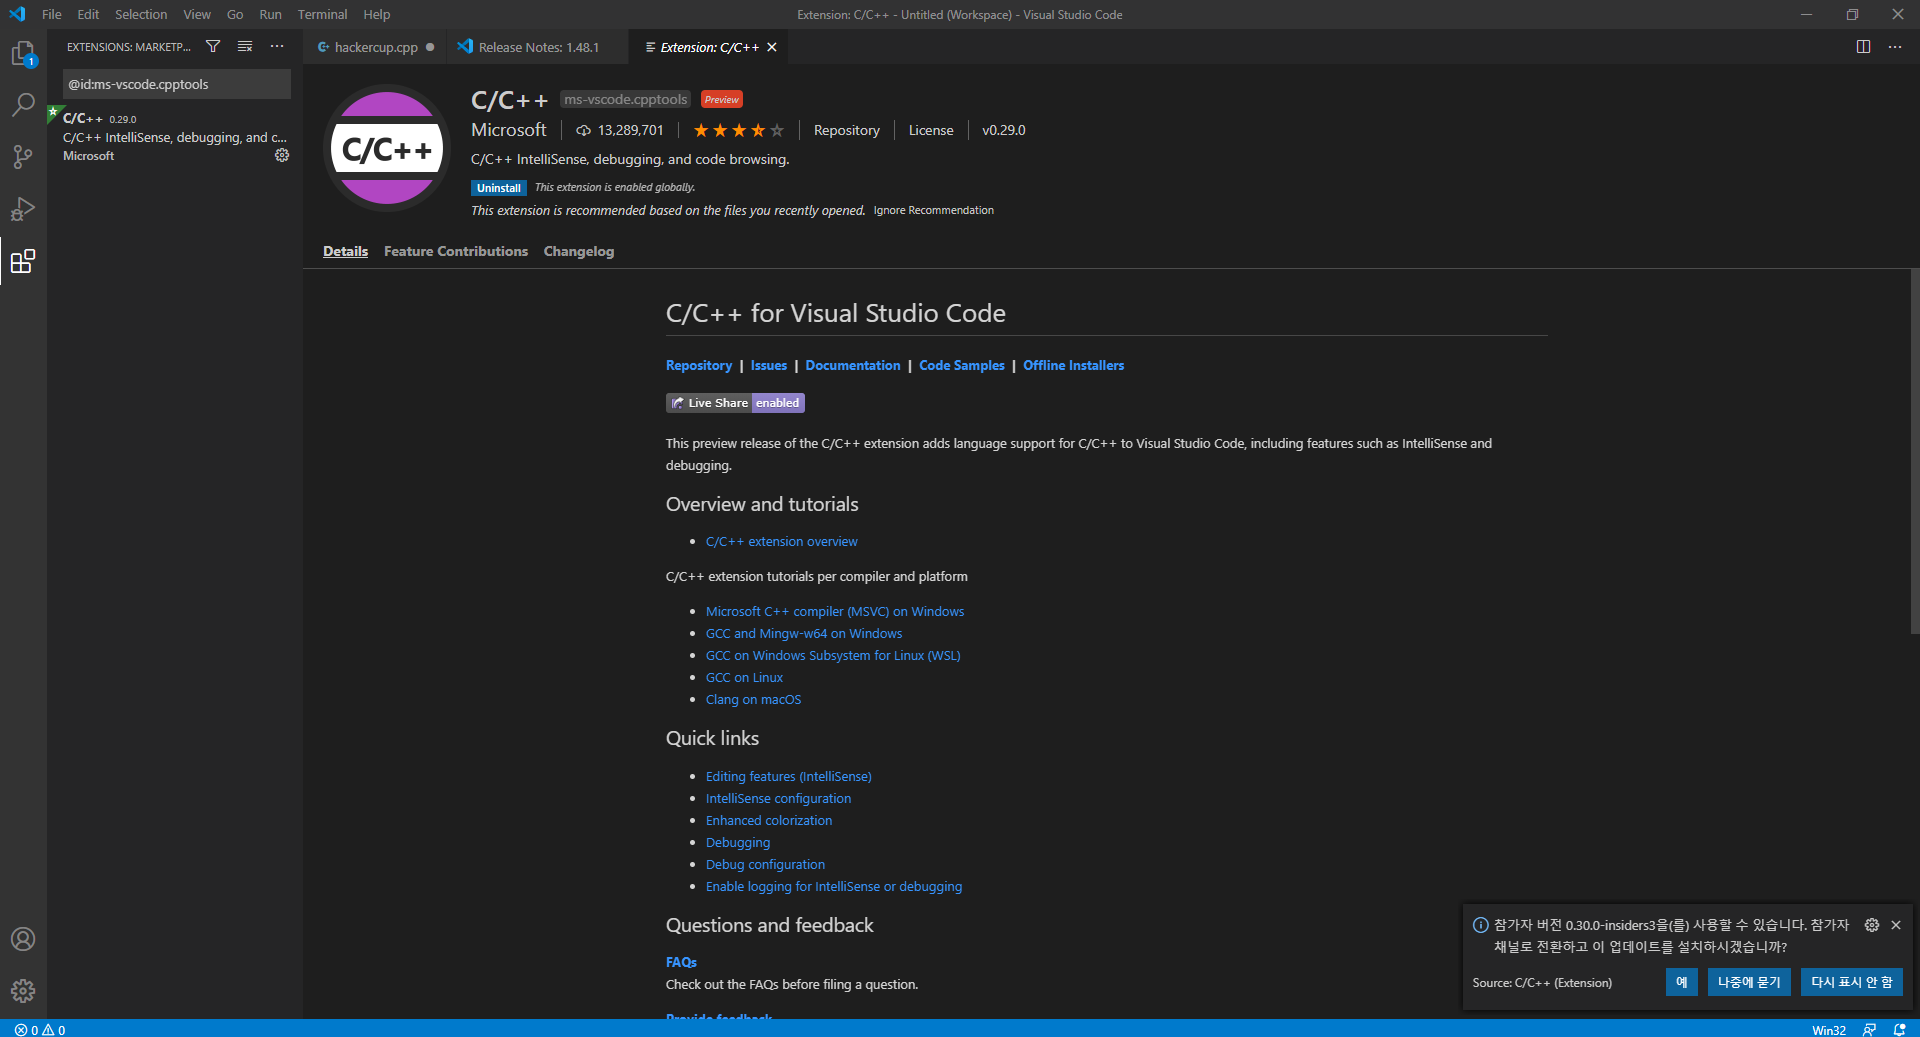Open the Offline Installers link
The width and height of the screenshot is (1920, 1037).
click(x=1074, y=365)
